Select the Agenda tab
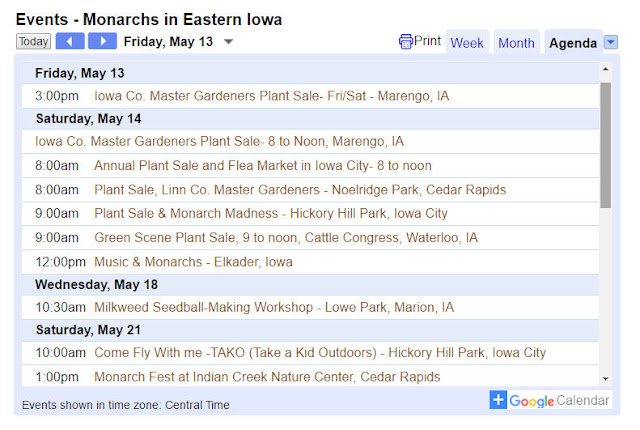640x430 pixels. 573,43
